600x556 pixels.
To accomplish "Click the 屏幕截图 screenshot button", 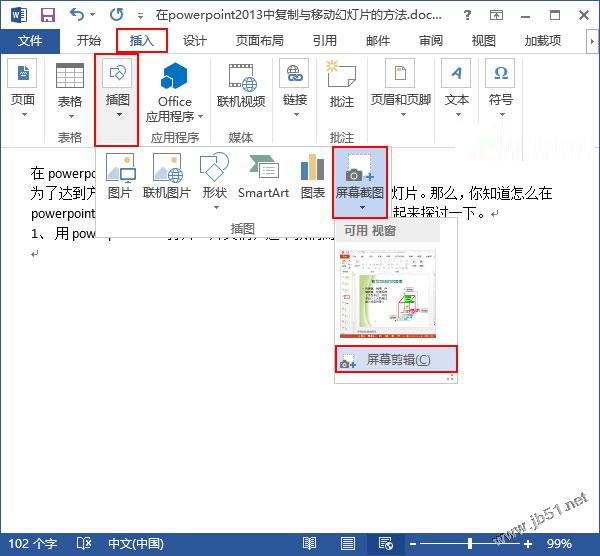I will [360, 182].
